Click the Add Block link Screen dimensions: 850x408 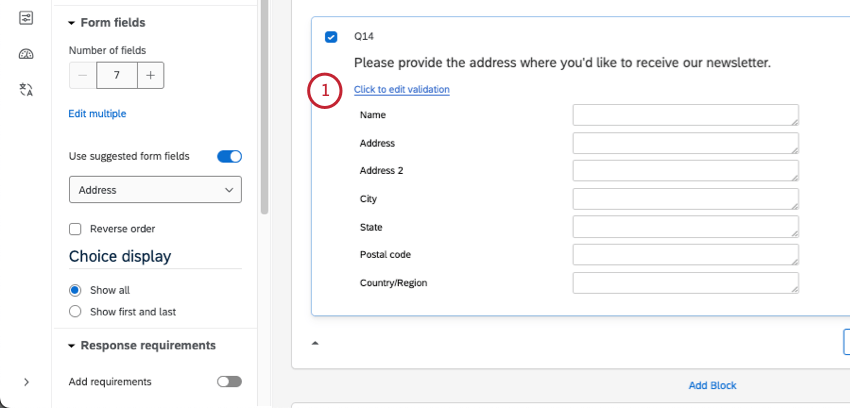tap(712, 385)
